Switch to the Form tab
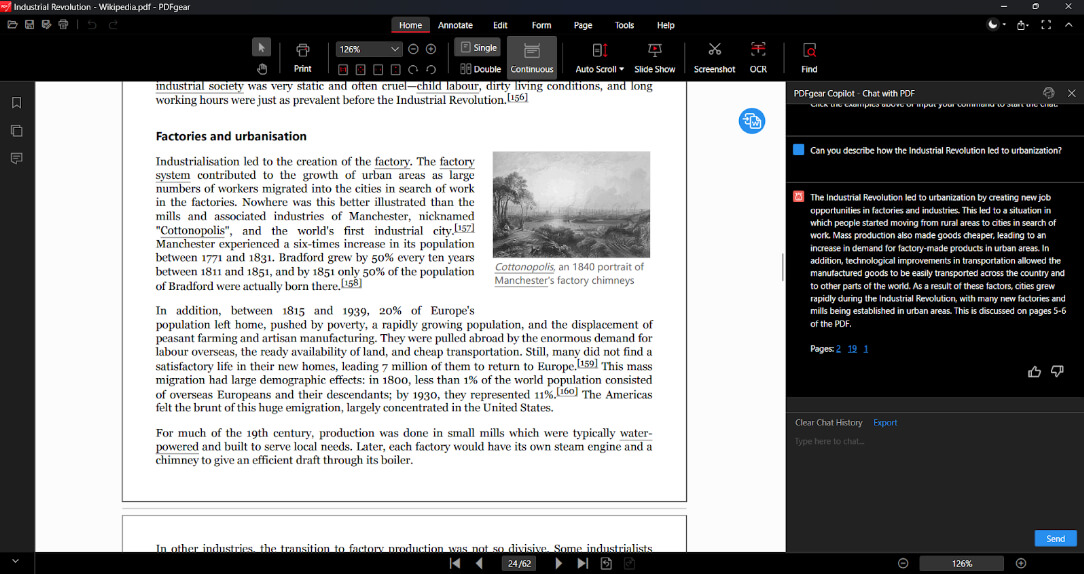 click(541, 25)
